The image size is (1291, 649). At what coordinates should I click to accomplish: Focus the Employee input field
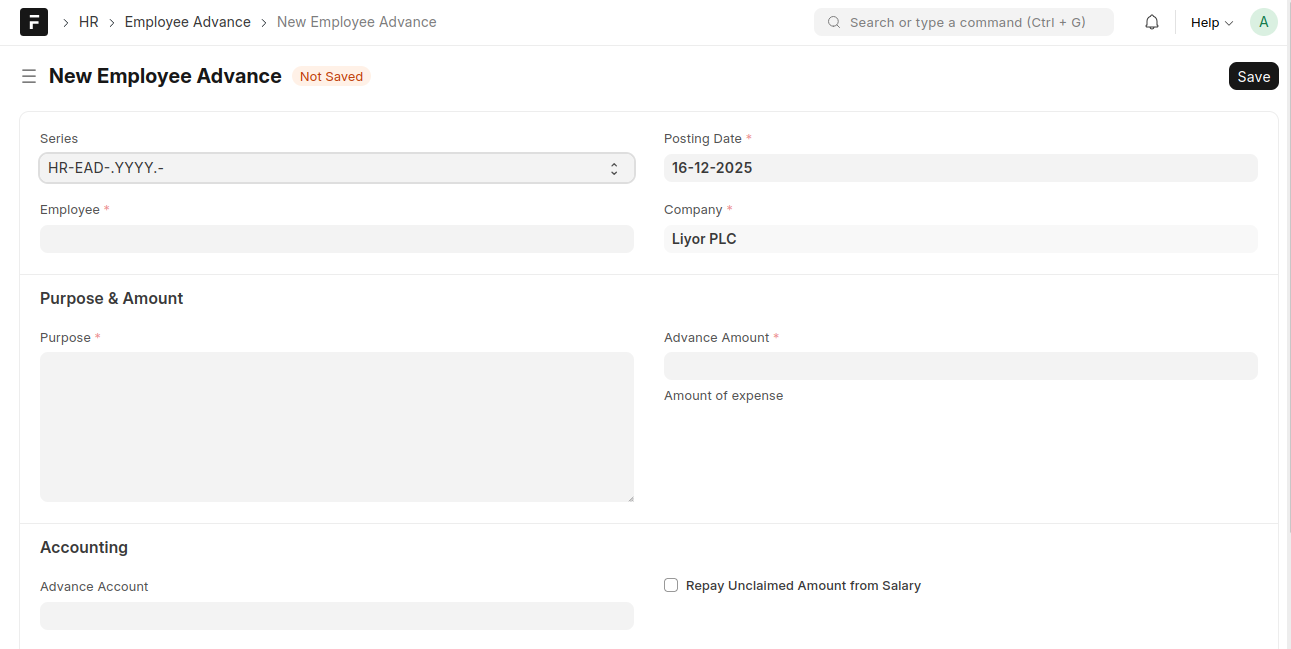coord(337,239)
